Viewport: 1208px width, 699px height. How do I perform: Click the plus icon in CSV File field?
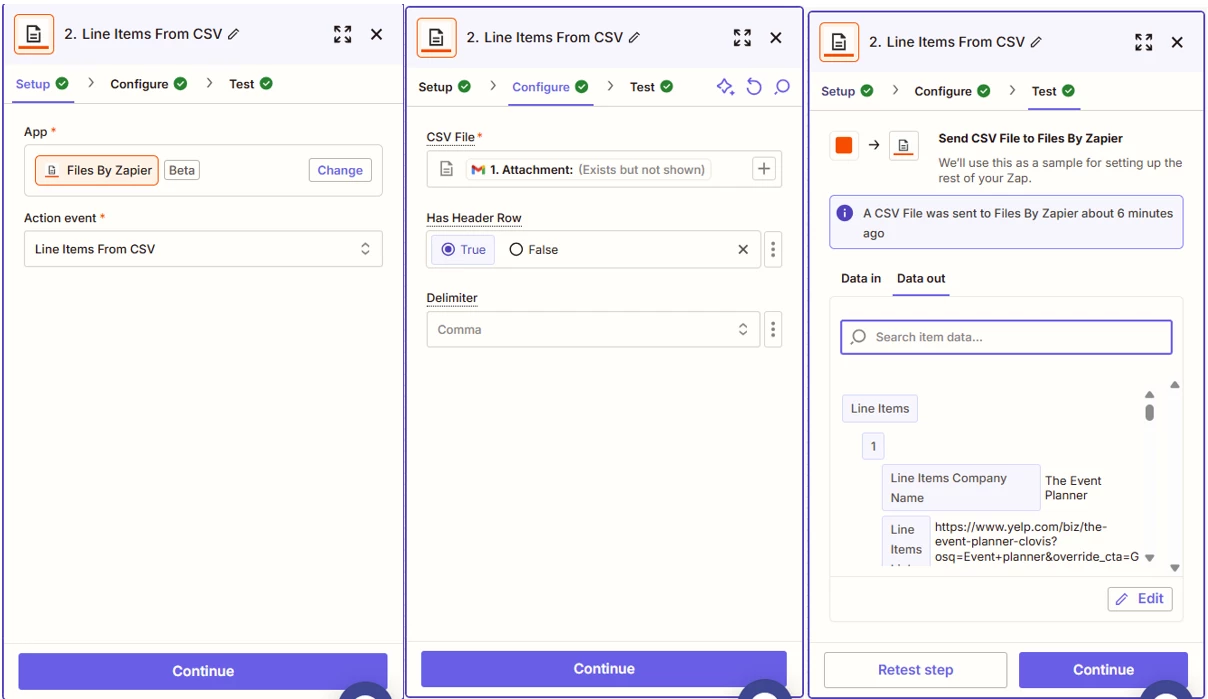click(764, 169)
